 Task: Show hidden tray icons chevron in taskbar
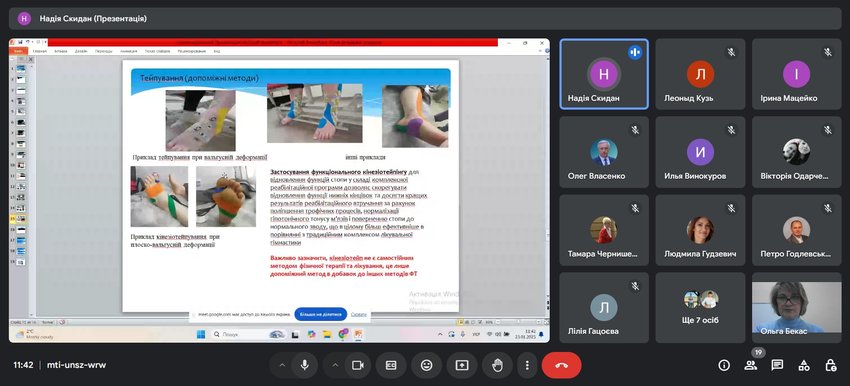click(x=440, y=334)
